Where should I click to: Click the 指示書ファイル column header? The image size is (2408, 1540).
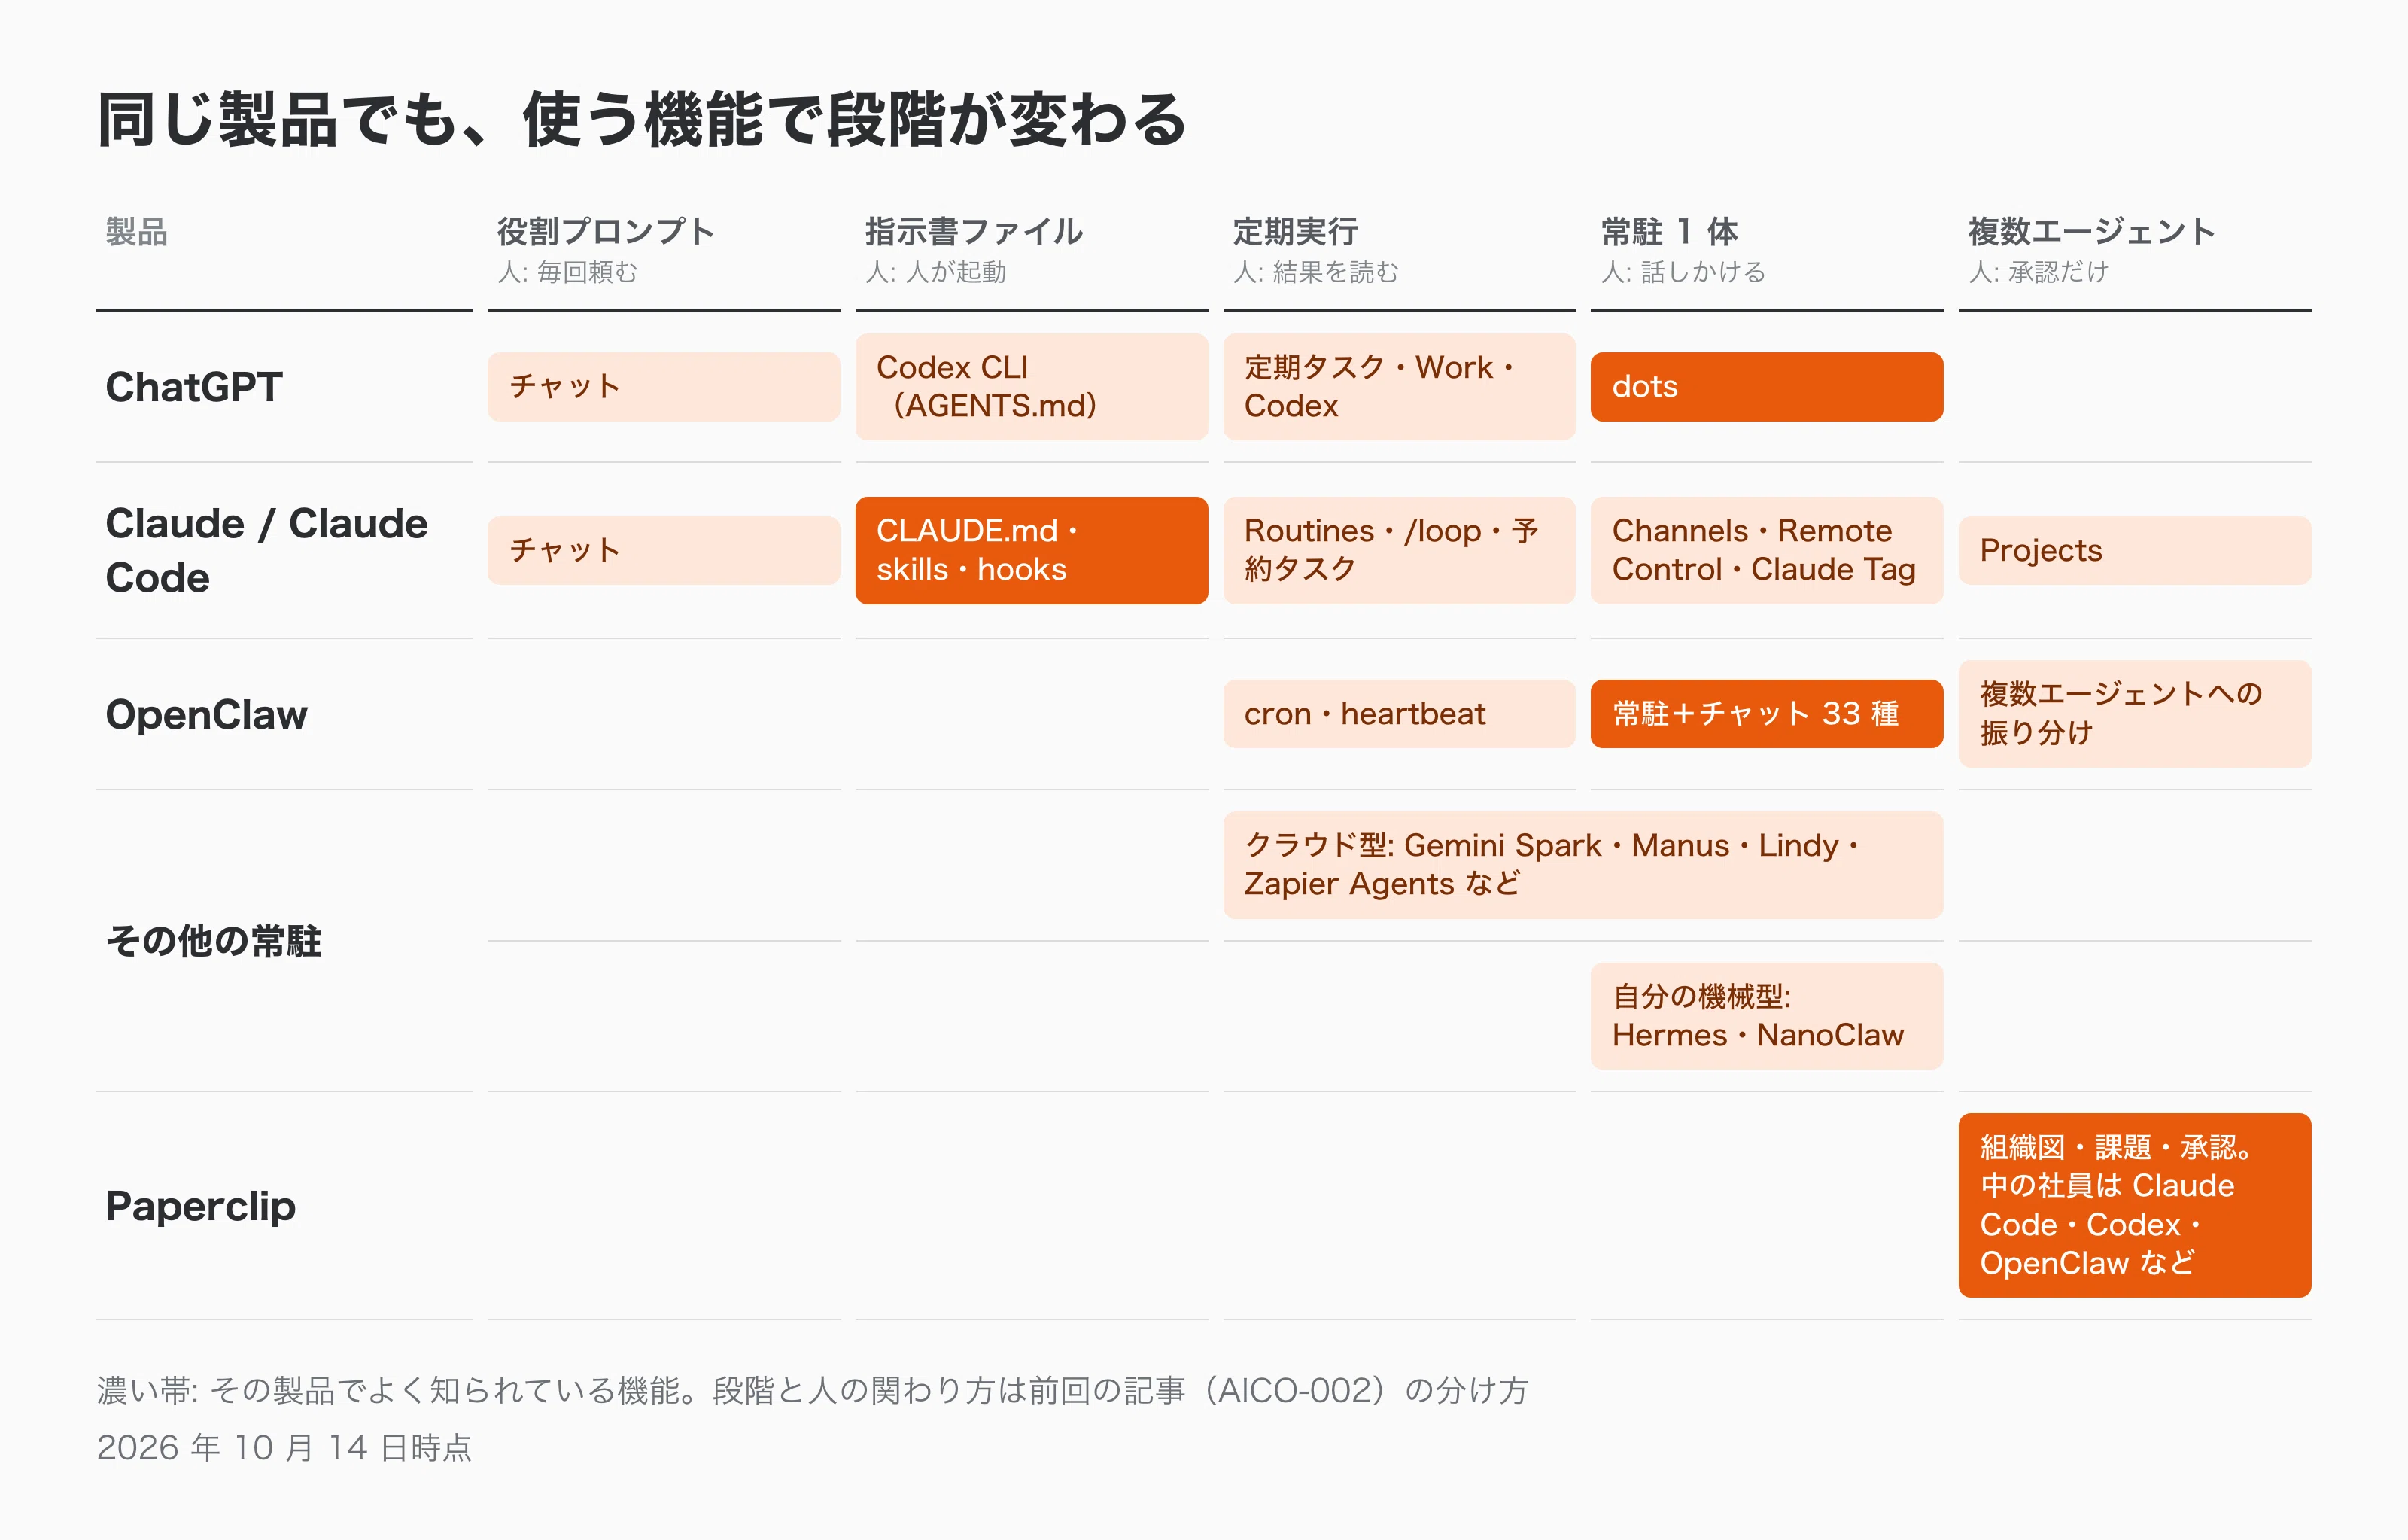point(974,232)
